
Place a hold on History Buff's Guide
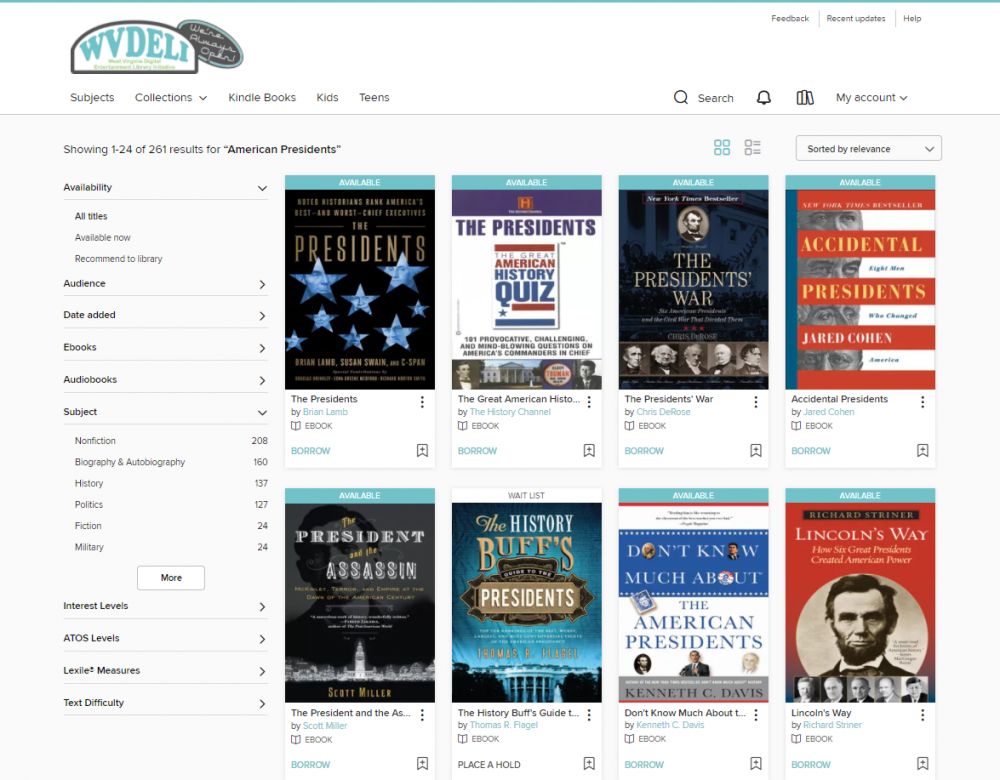click(x=489, y=765)
